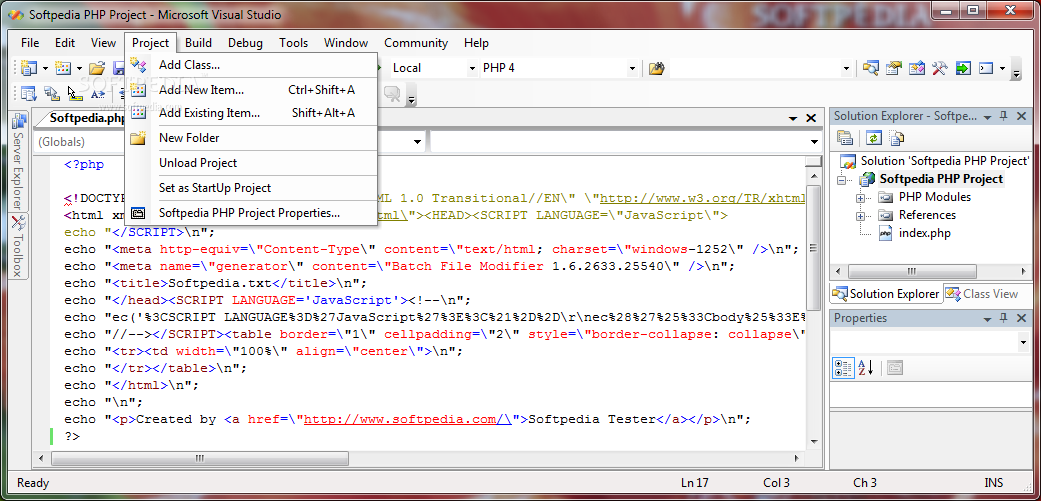This screenshot has height=501, width=1041.
Task: Click the Toolbox hammer-and-wrench toolbar icon
Action: point(939,68)
